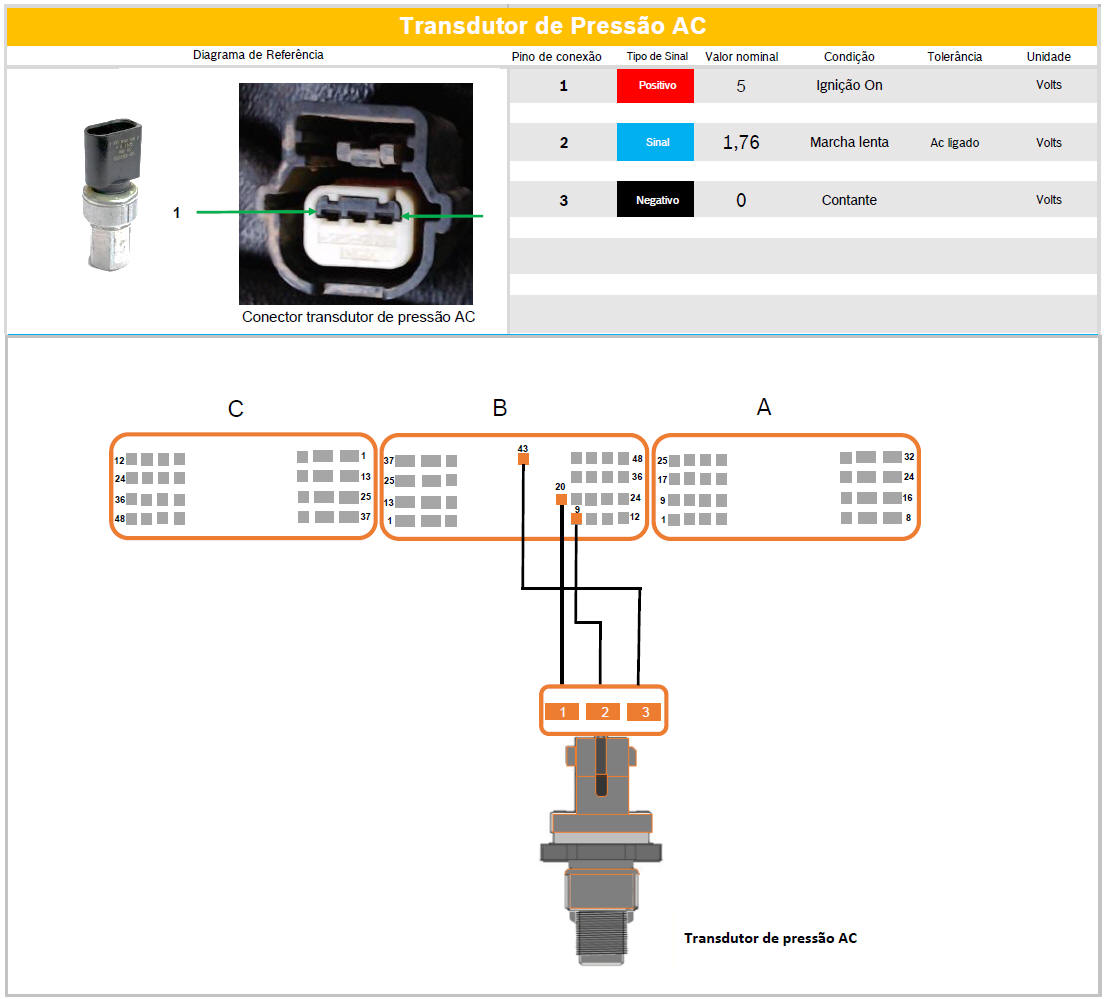The width and height of the screenshot is (1105, 999).
Task: Click the Ignição On condition cell
Action: (x=849, y=85)
